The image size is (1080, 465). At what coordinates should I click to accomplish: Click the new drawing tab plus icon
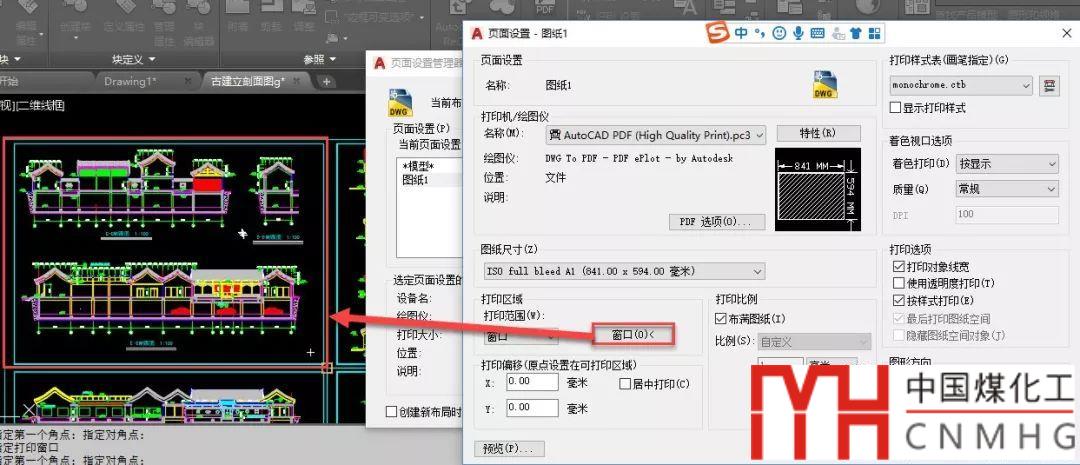coord(326,80)
